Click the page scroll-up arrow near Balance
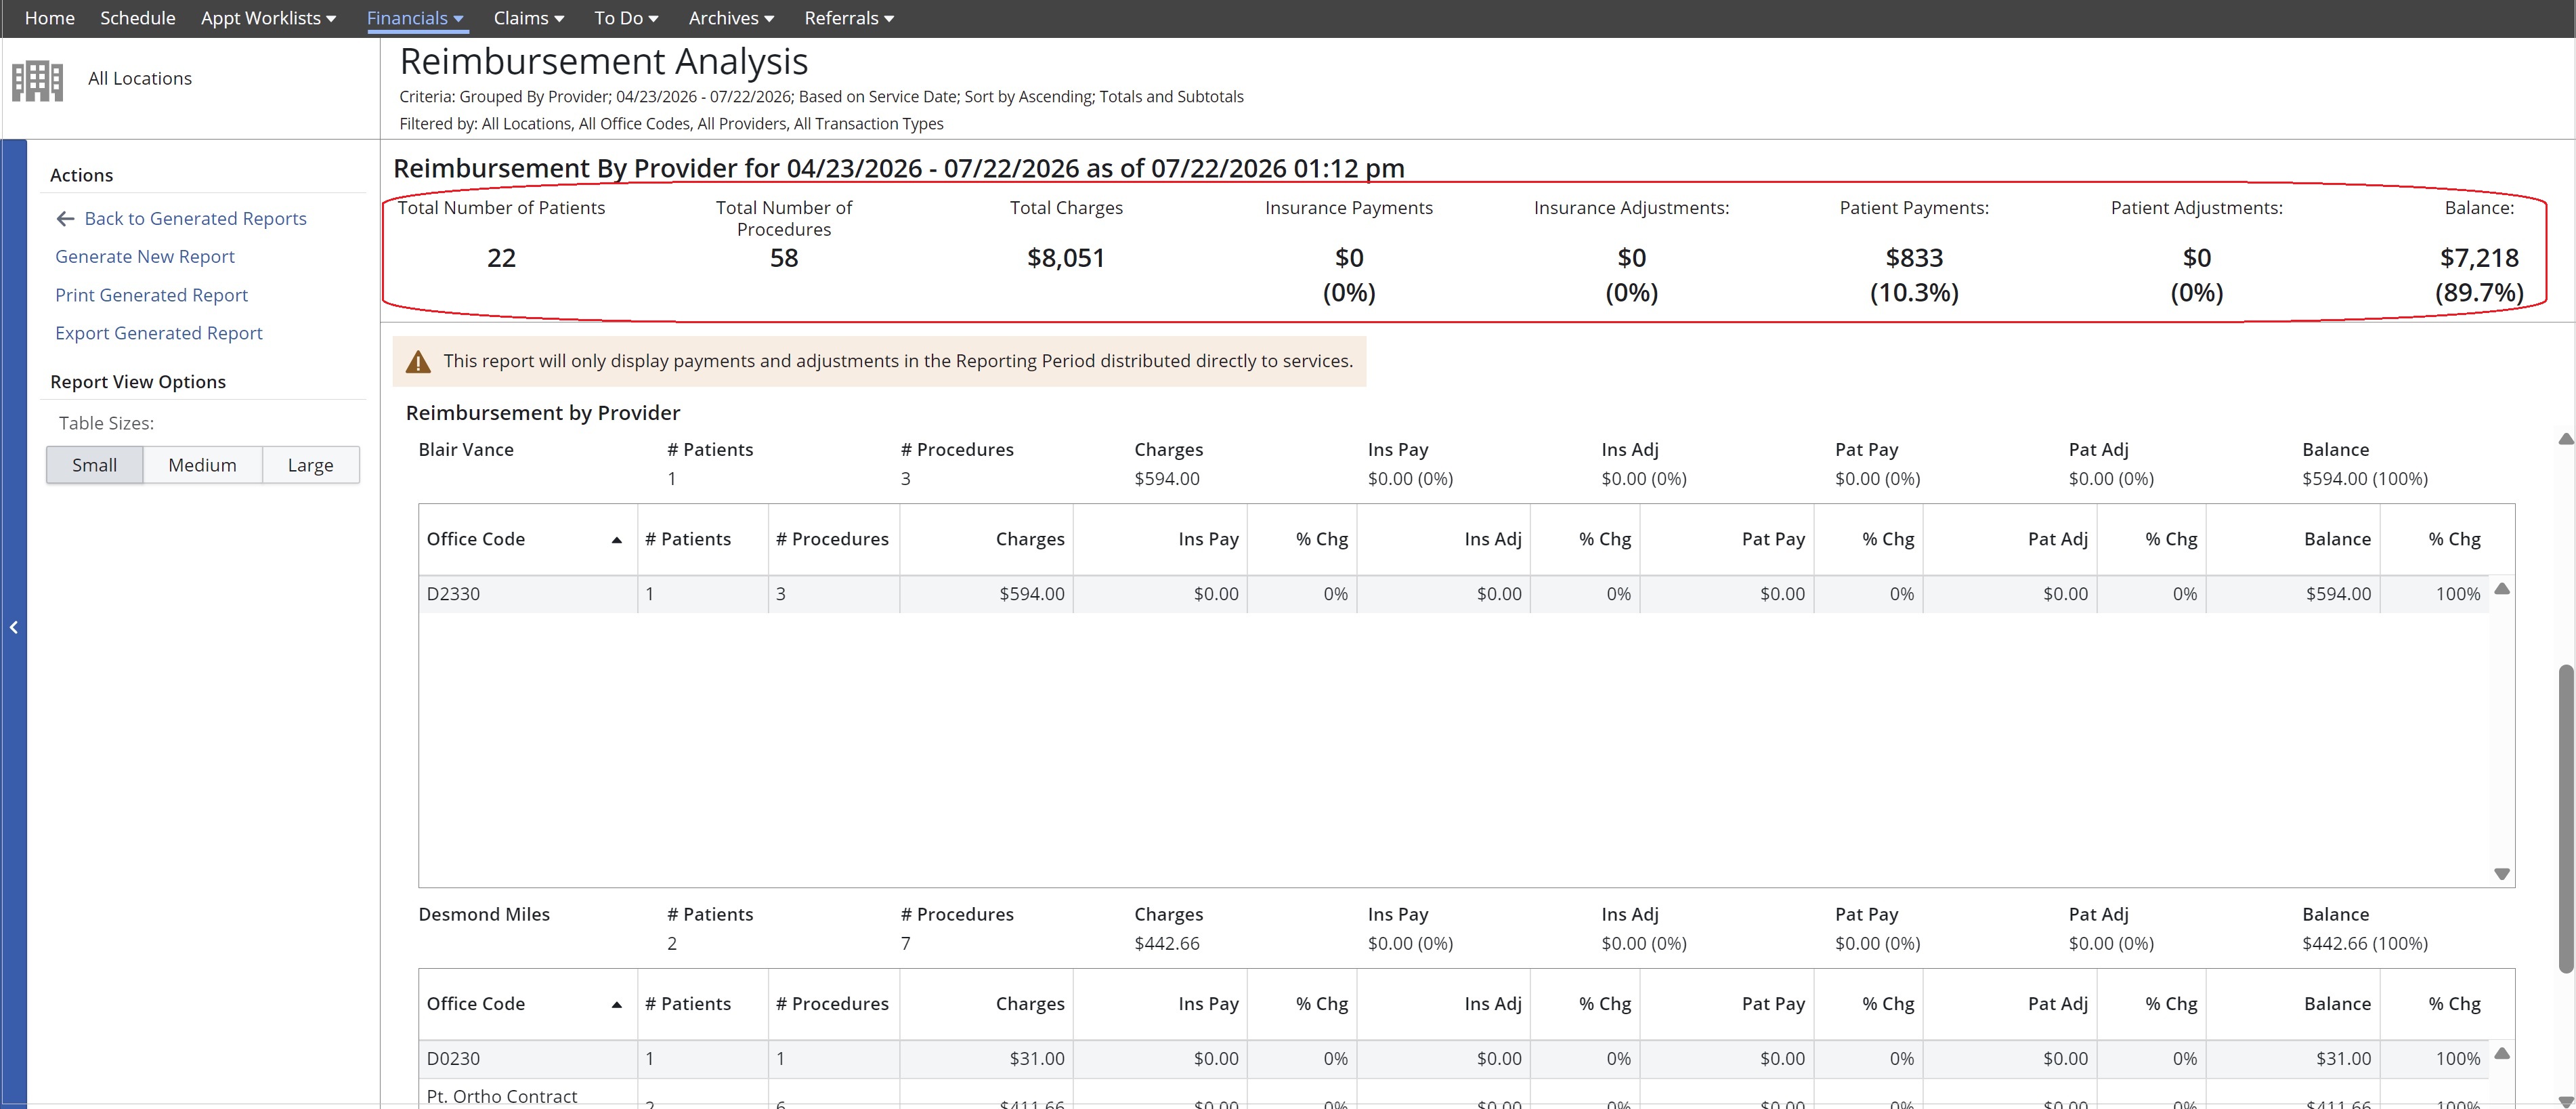This screenshot has height=1109, width=2576. click(2565, 439)
